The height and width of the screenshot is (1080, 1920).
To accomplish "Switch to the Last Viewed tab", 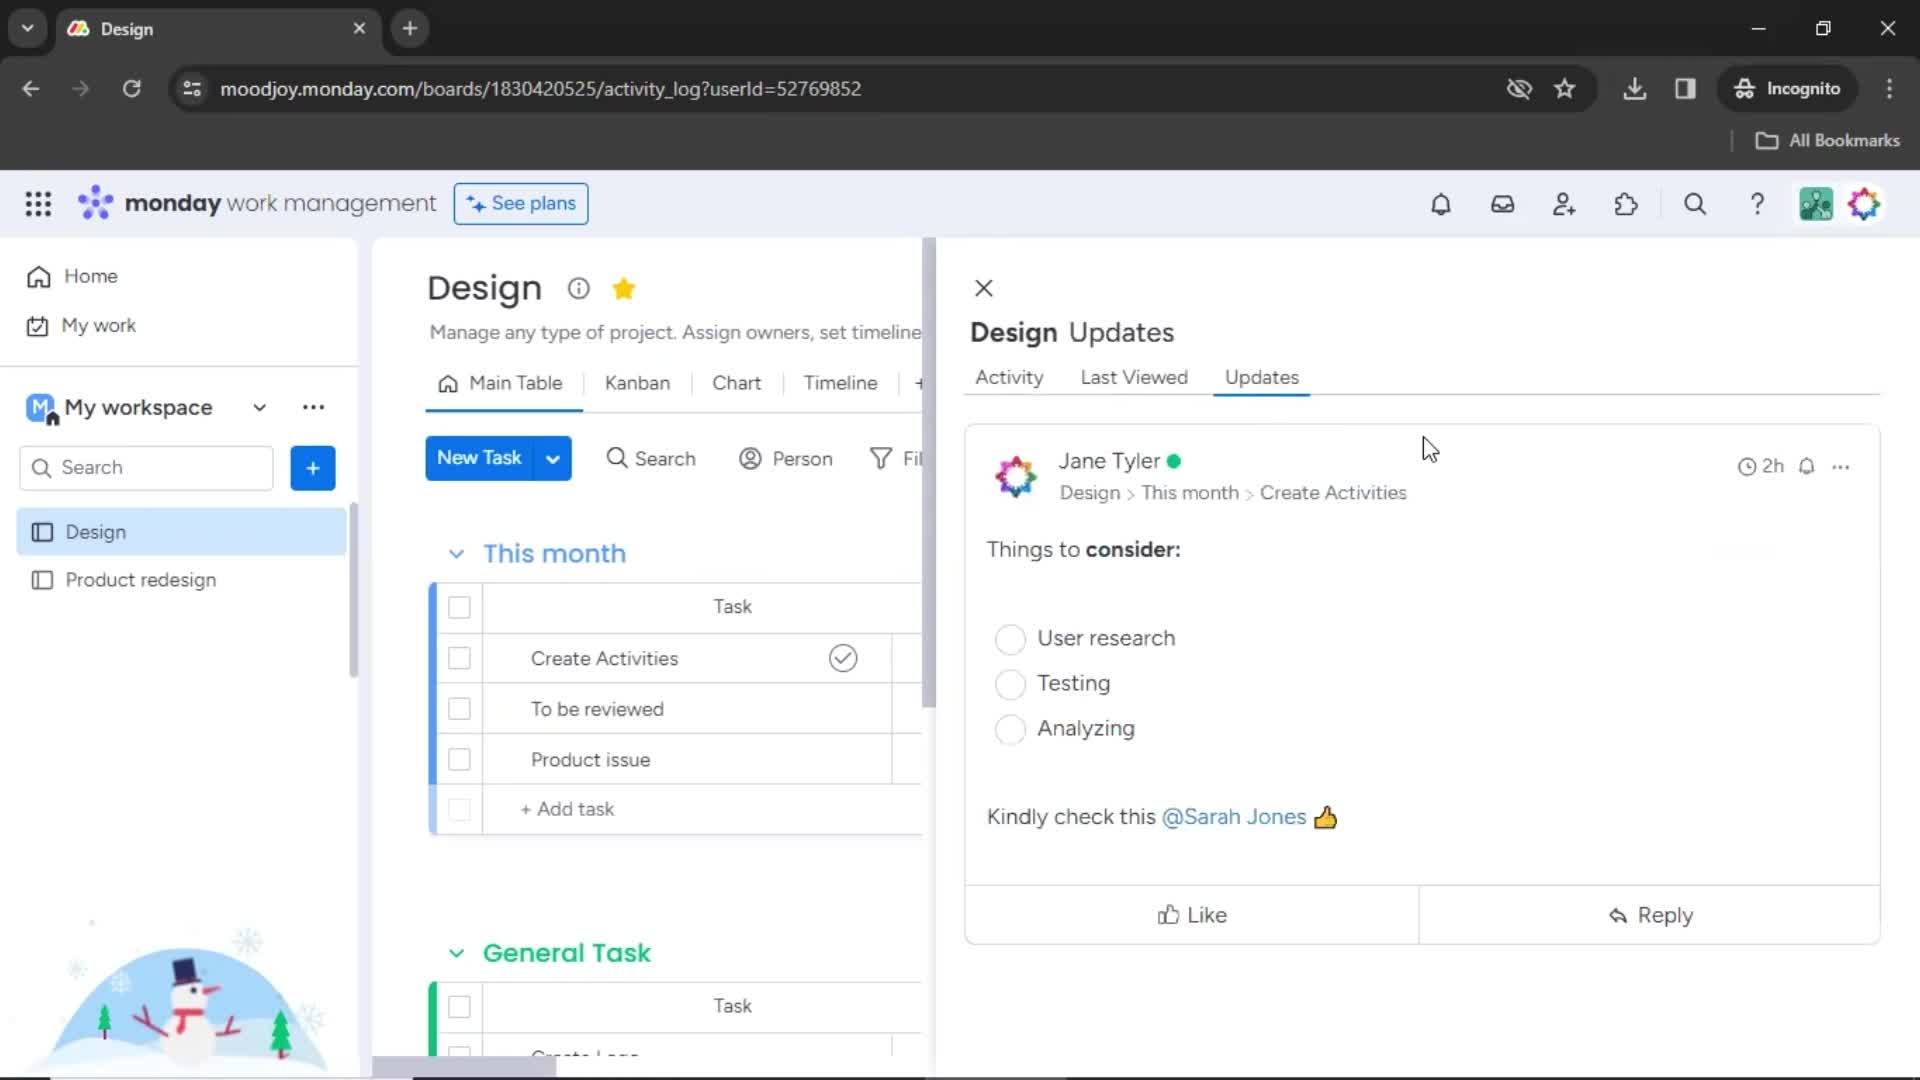I will [1134, 377].
